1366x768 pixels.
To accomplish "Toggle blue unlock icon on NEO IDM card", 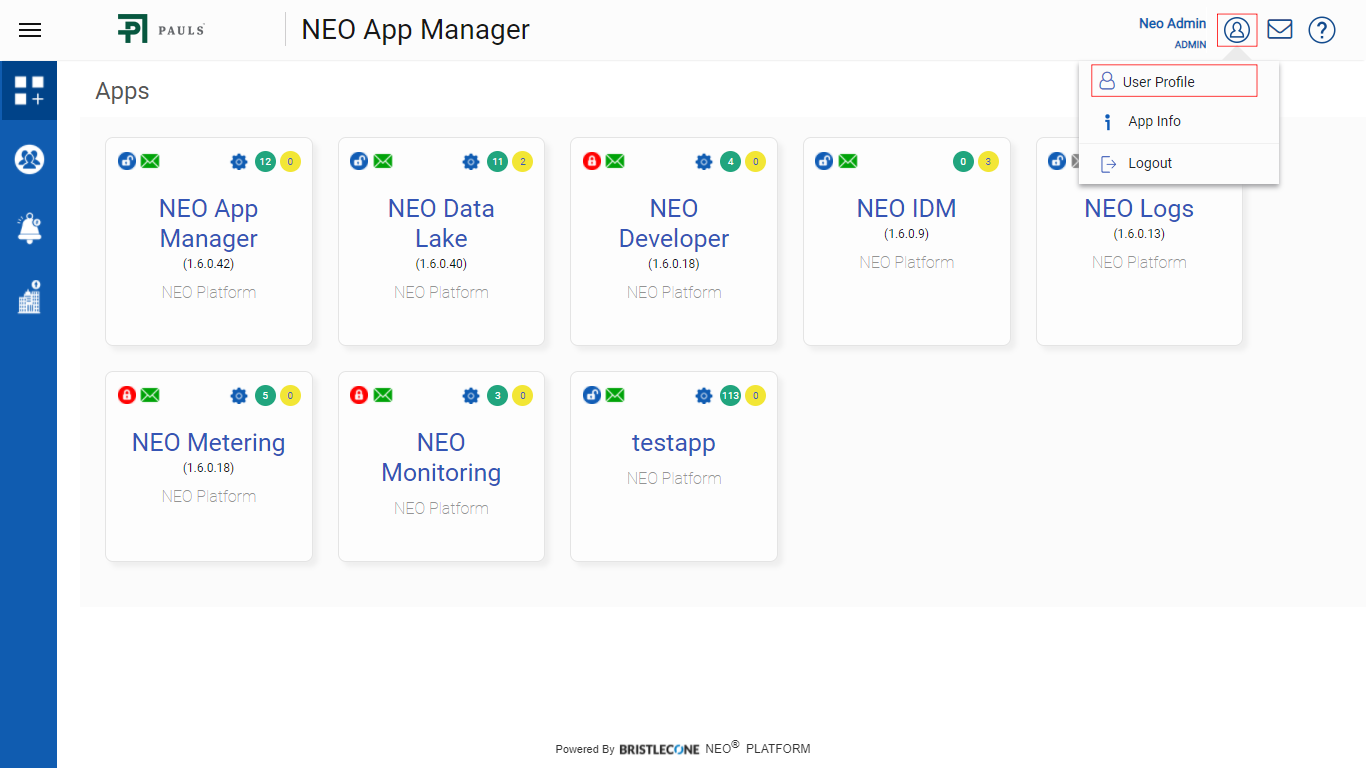I will (x=824, y=161).
